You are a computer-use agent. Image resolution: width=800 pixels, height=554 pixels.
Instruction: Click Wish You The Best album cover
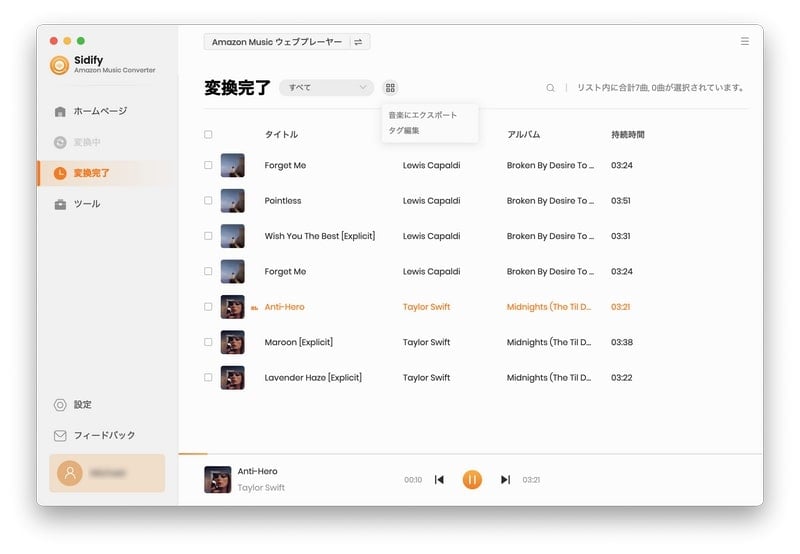point(233,236)
